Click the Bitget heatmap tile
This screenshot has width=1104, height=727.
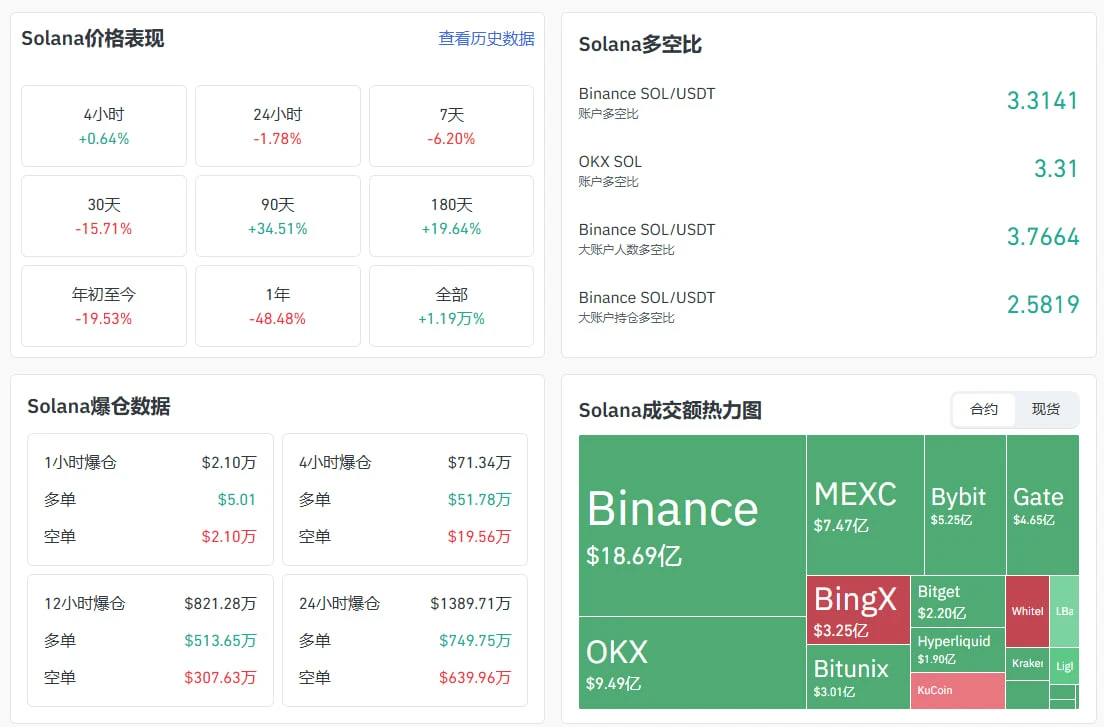pyautogui.click(x=958, y=602)
